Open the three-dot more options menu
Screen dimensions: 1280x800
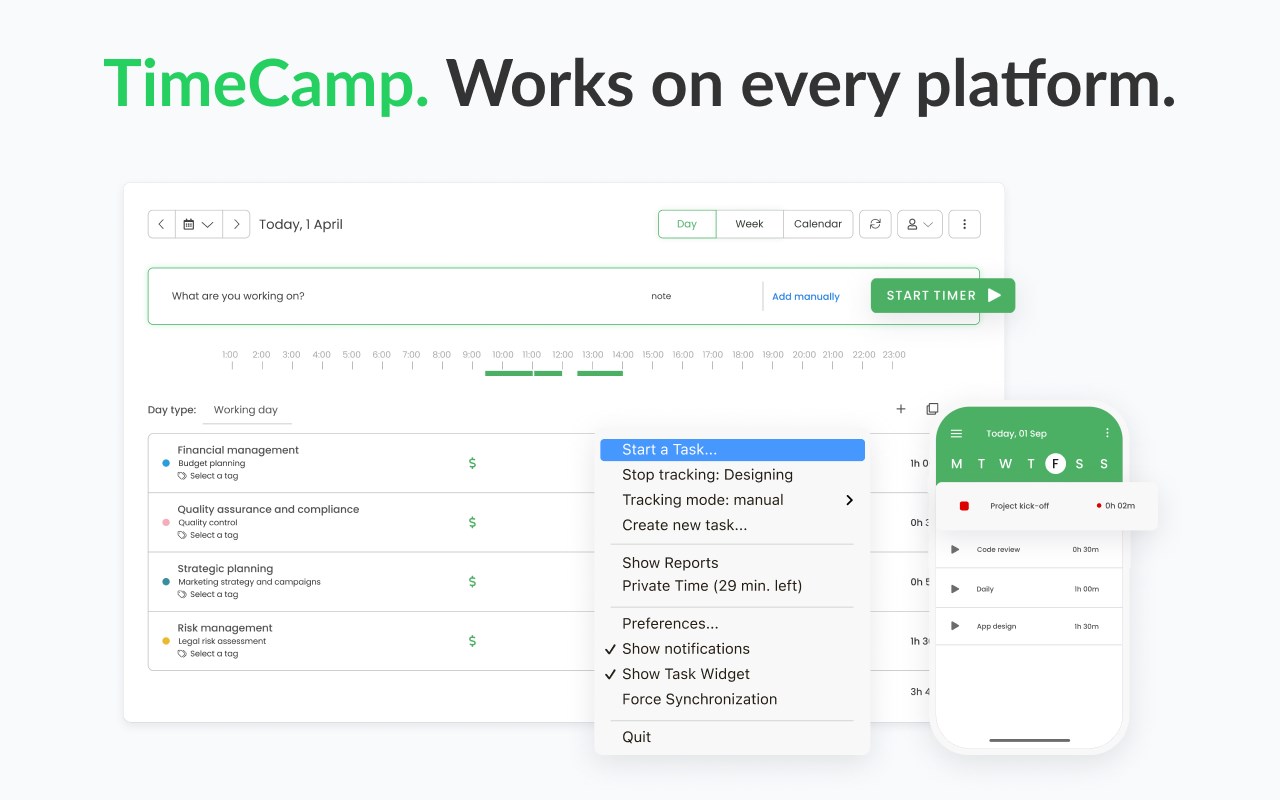964,224
